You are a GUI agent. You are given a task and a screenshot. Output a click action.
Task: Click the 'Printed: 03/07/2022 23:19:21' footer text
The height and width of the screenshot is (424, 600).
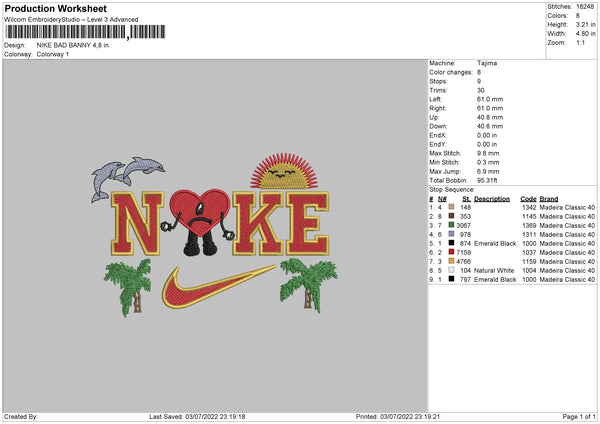pos(398,416)
